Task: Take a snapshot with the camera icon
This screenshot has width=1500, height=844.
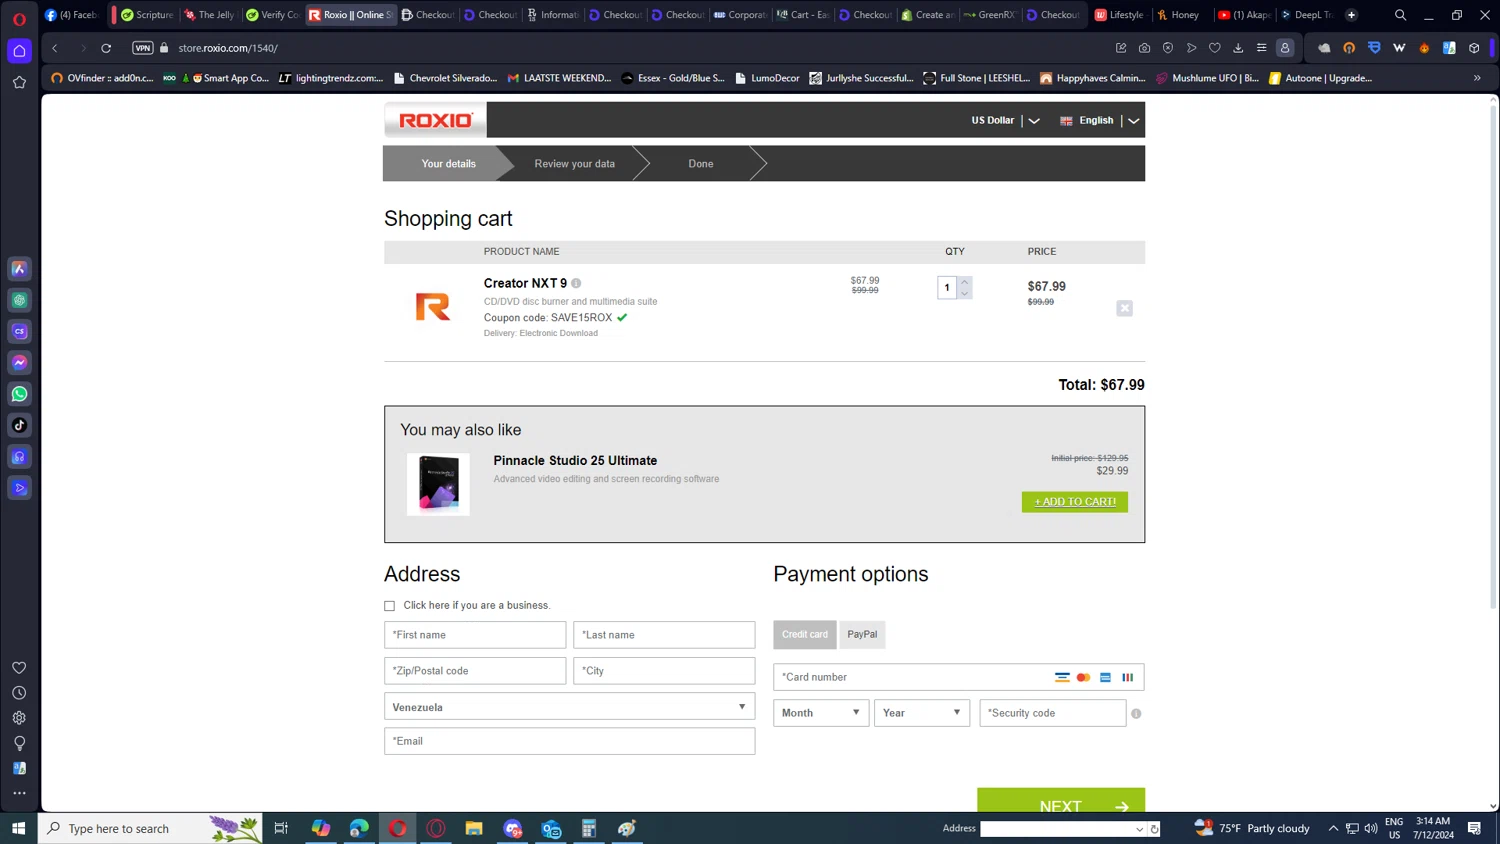Action: click(1144, 48)
